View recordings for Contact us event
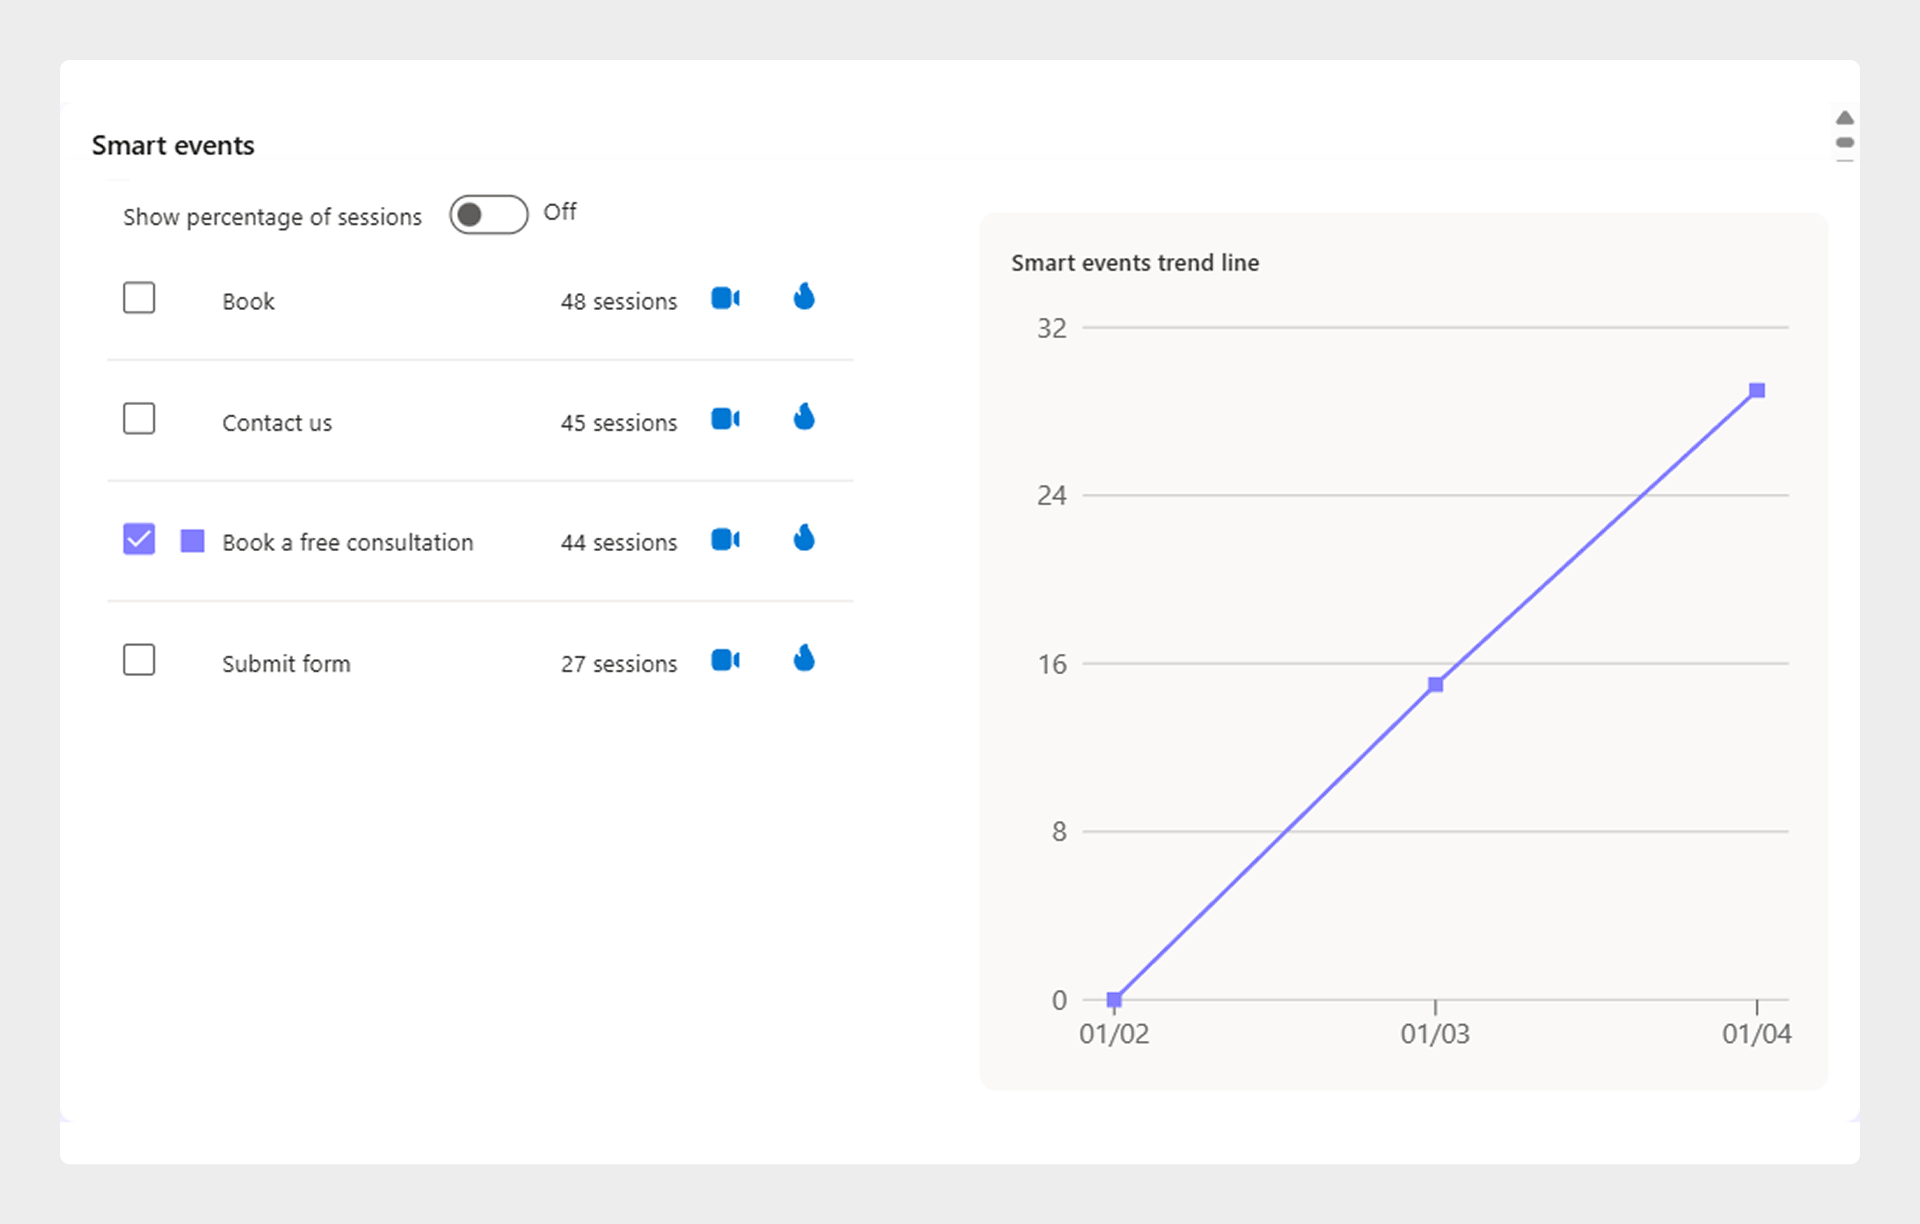1920x1224 pixels. point(725,419)
